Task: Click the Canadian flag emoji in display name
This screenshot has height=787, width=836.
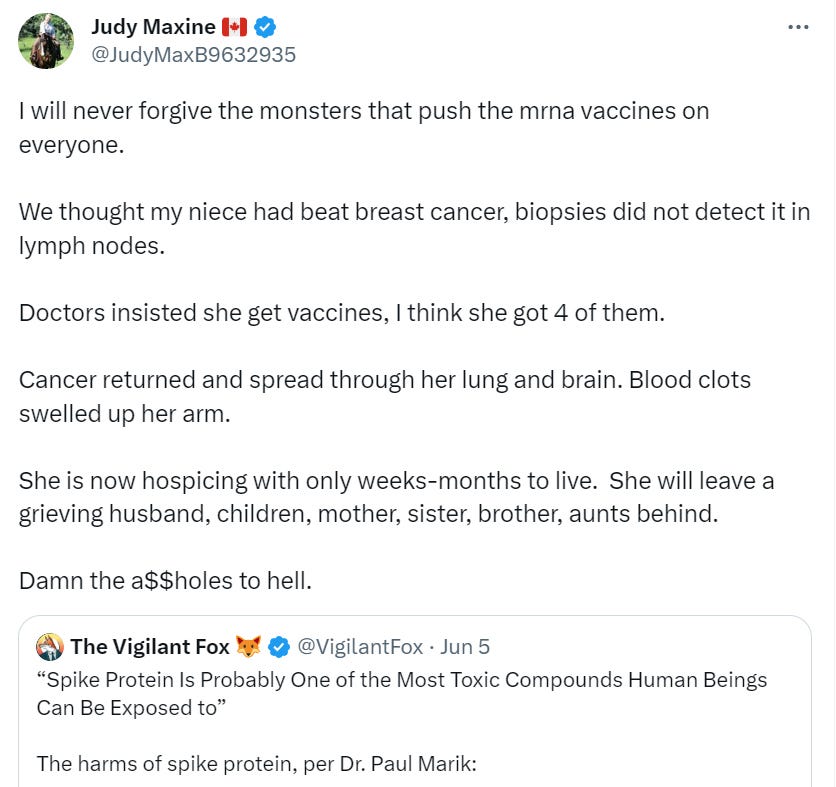Action: 234,27
